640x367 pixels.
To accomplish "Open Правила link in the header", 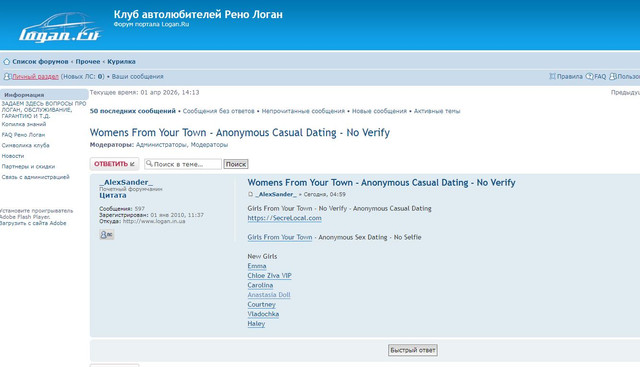I will point(570,76).
